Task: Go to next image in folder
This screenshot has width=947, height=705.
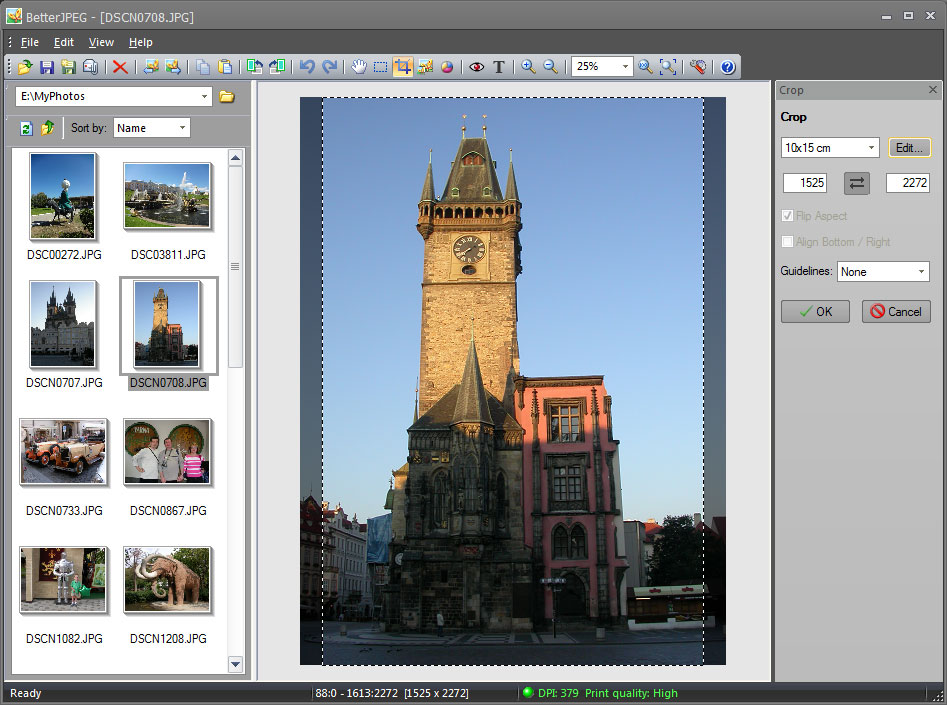Action: [x=172, y=66]
